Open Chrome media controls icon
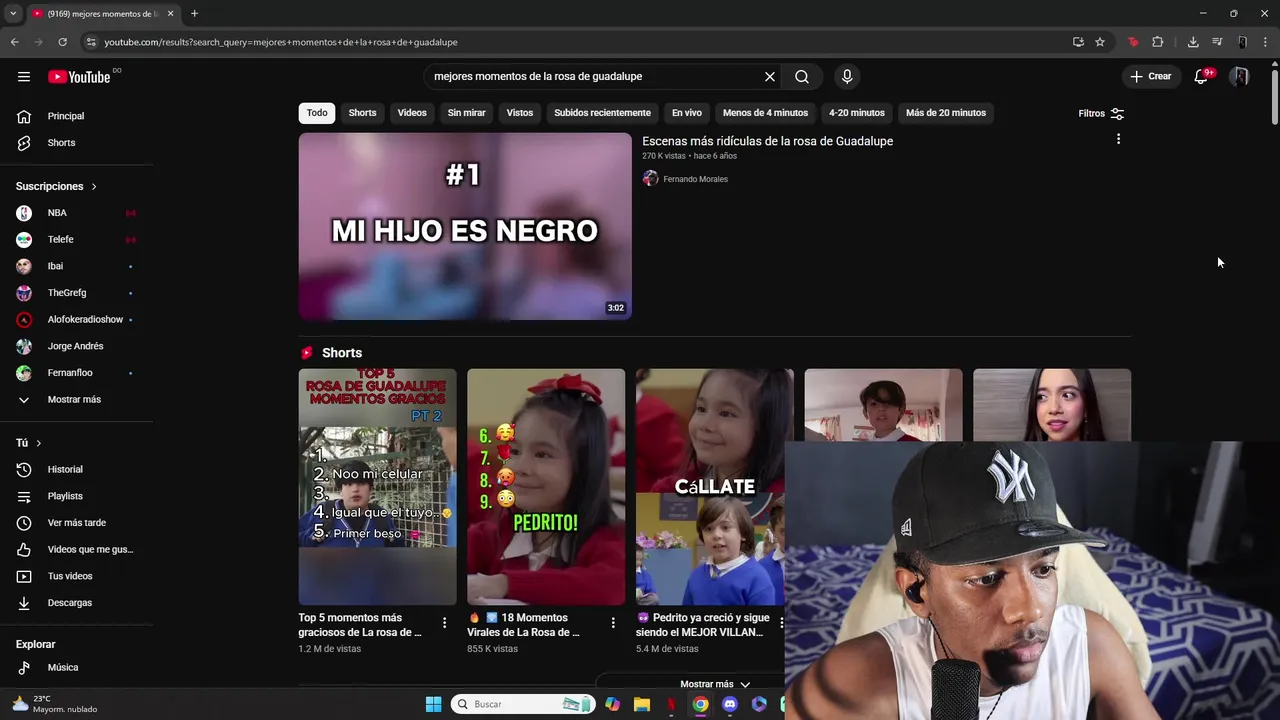This screenshot has height=720, width=1280. click(x=1217, y=42)
